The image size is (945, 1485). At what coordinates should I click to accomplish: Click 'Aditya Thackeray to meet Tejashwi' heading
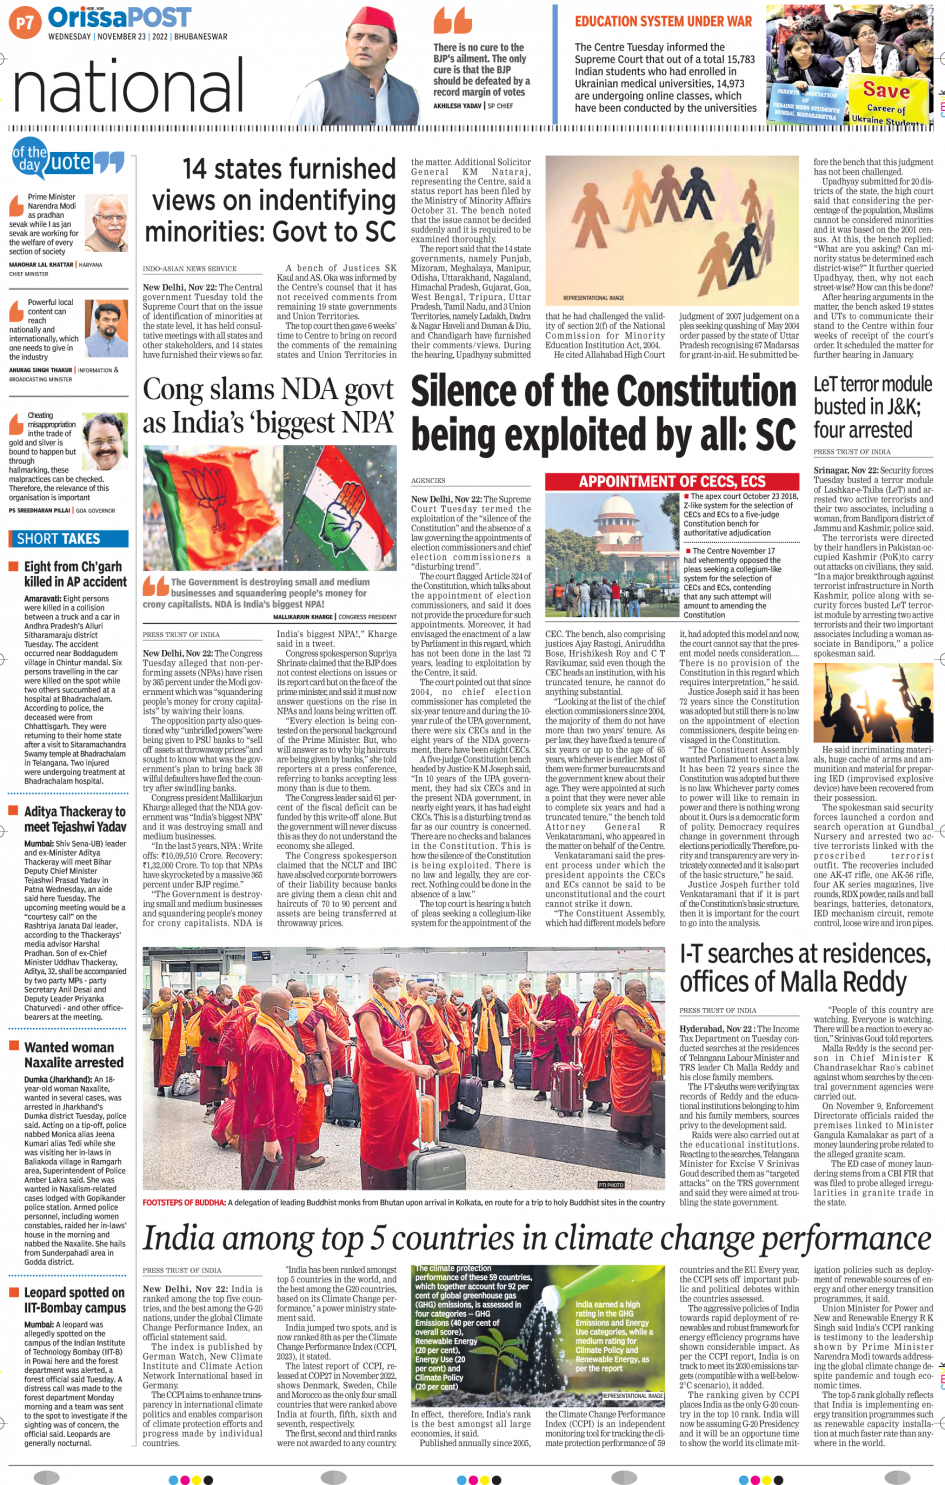[x=75, y=819]
